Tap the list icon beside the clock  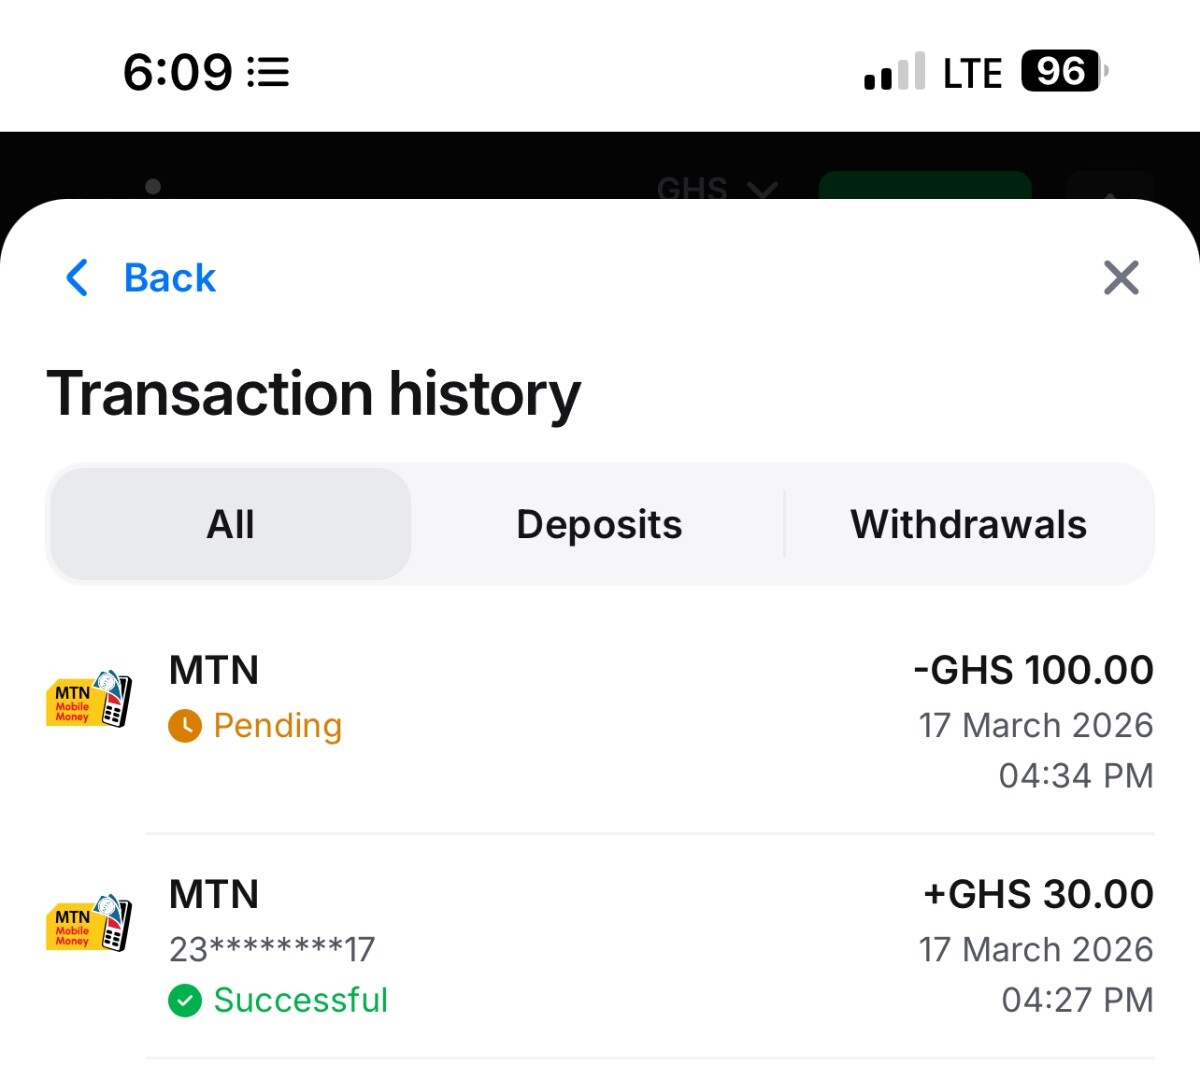tap(268, 72)
